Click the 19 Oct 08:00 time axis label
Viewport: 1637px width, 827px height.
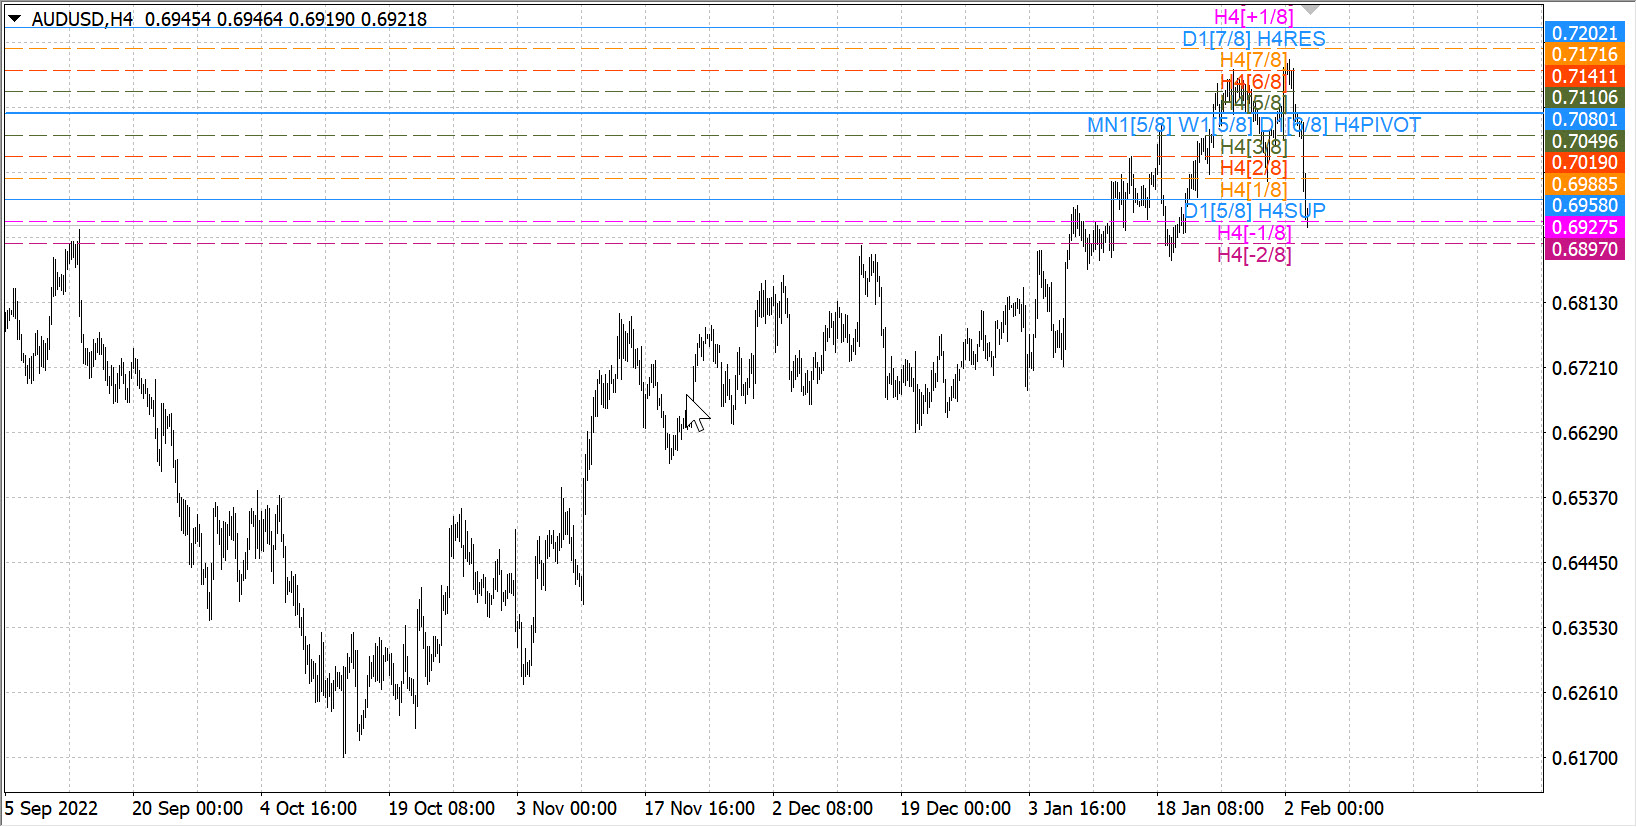tap(441, 809)
